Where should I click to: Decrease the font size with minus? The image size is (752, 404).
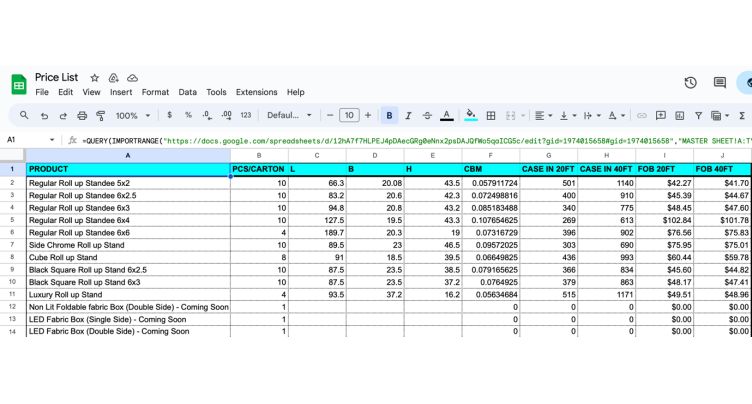click(x=329, y=115)
